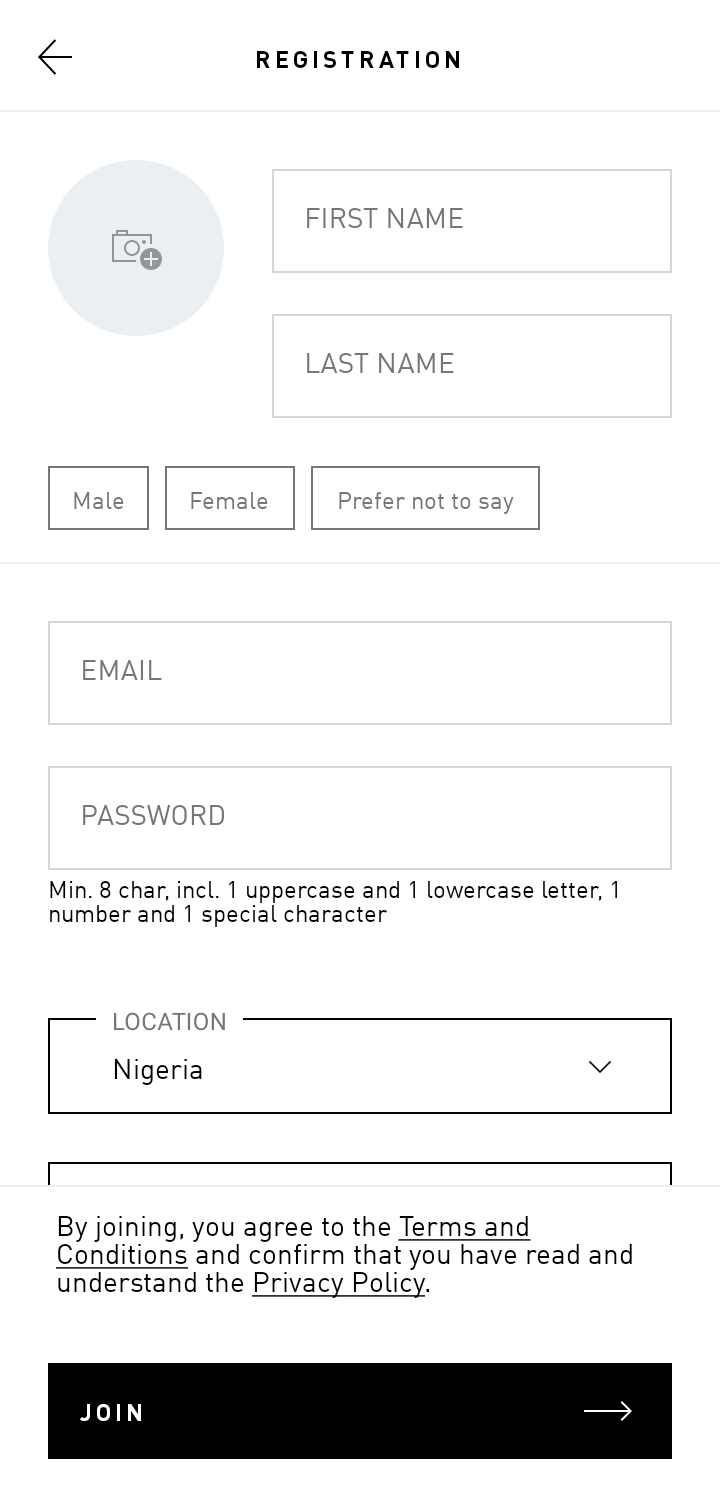Tap the JOIN button
This screenshot has height=1507, width=720.
pos(360,1411)
